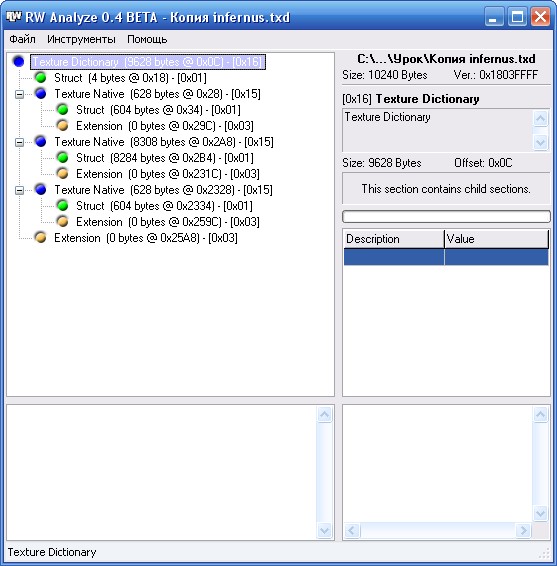This screenshot has height=566, width=557.
Task: Click the file path C:\...\Урок\Копия infernus.txd
Action: [x=446, y=58]
